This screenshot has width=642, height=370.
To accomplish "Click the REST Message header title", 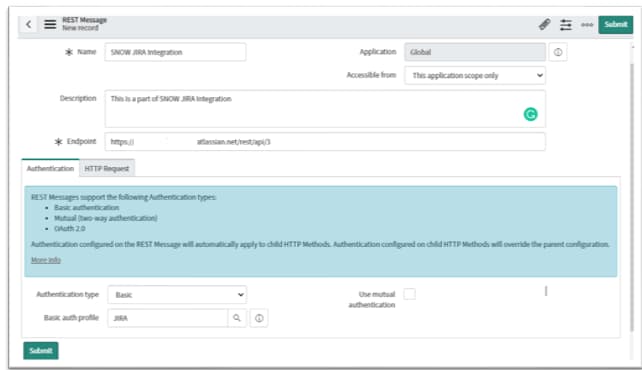I will point(84,20).
